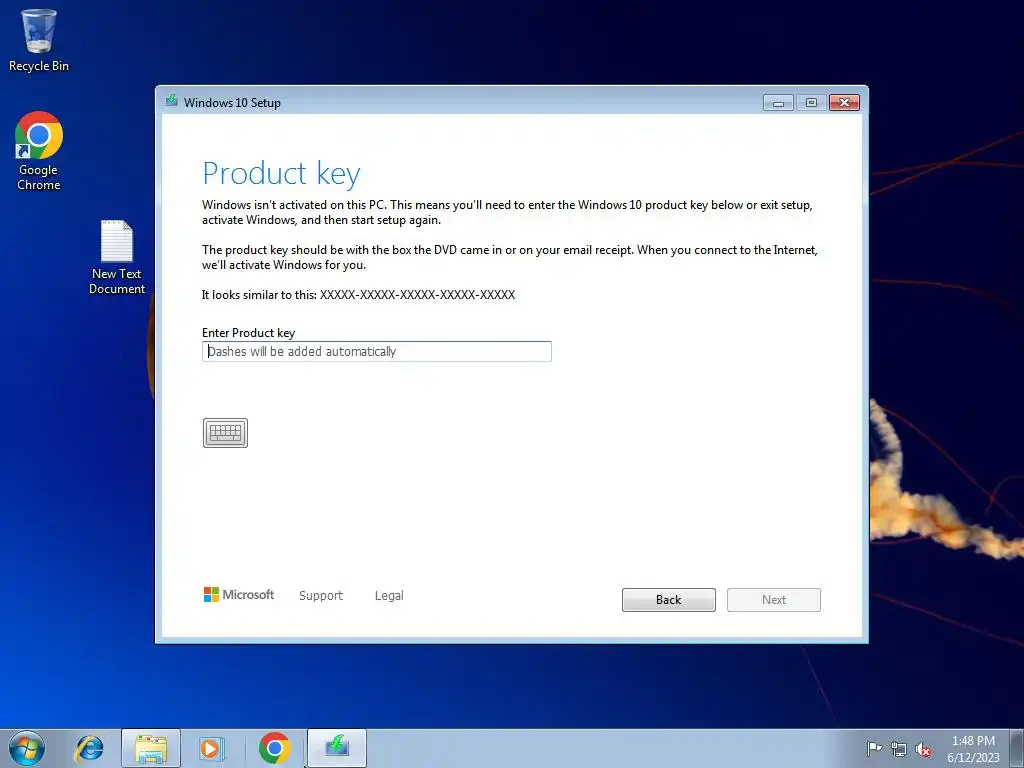Screen dimensions: 1024x768
Task: Switch to Windows 10 Setup taskbar button
Action: (x=337, y=748)
